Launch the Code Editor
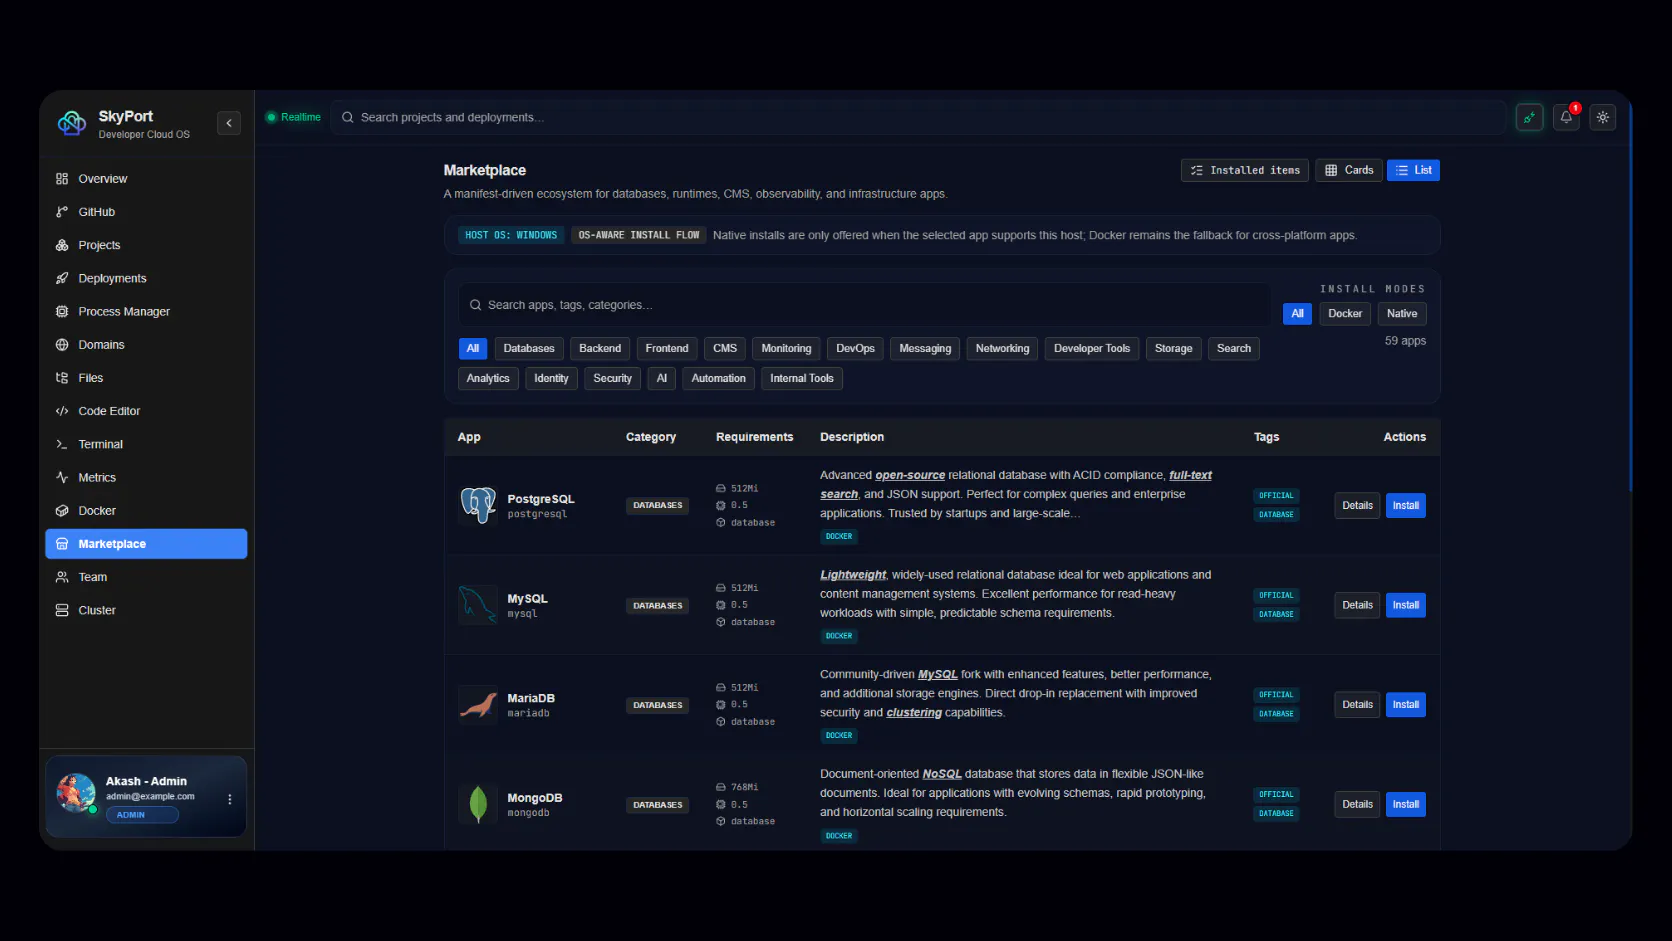 [146, 411]
